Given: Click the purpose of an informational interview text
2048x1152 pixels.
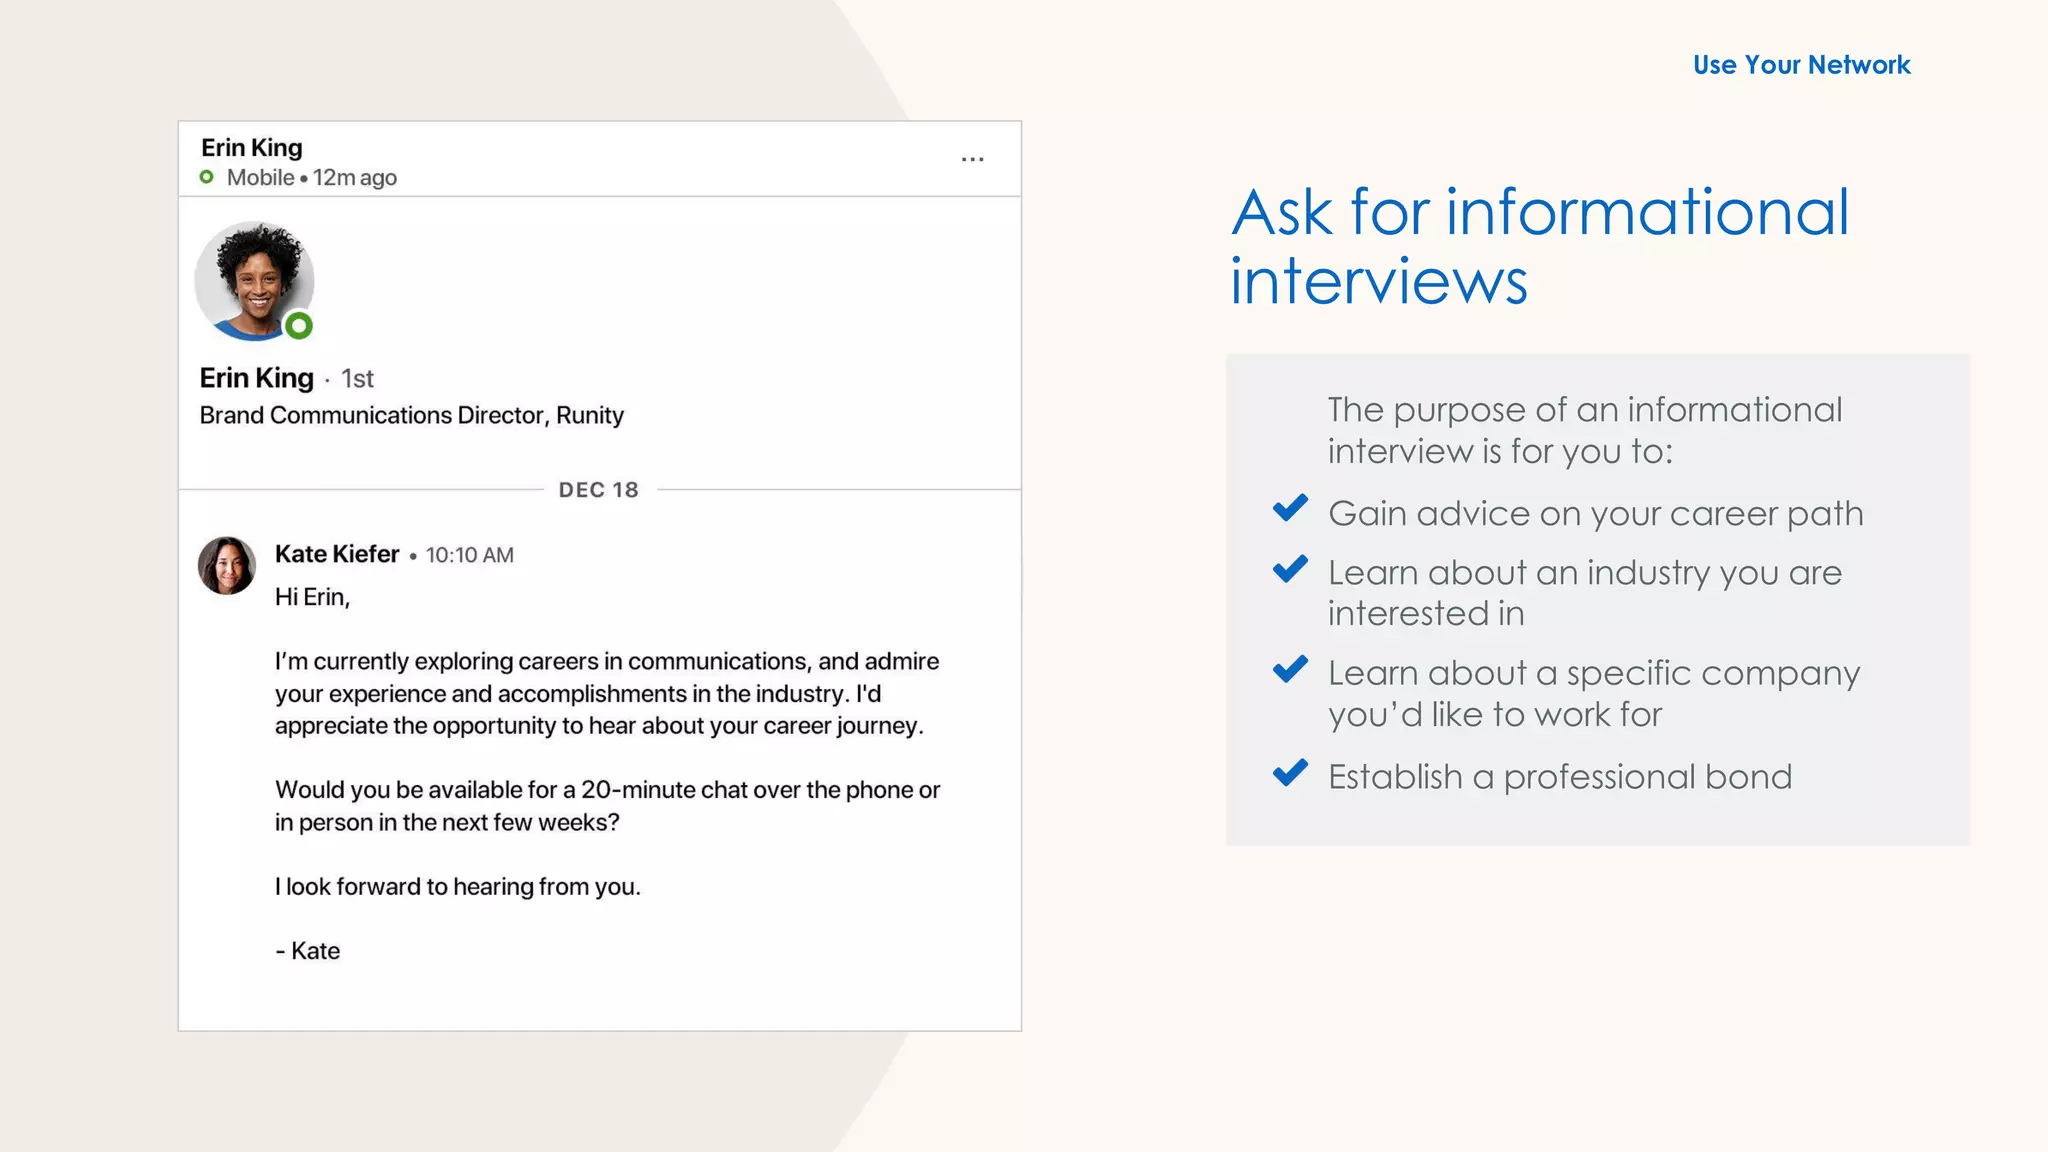Looking at the screenshot, I should pos(1585,430).
